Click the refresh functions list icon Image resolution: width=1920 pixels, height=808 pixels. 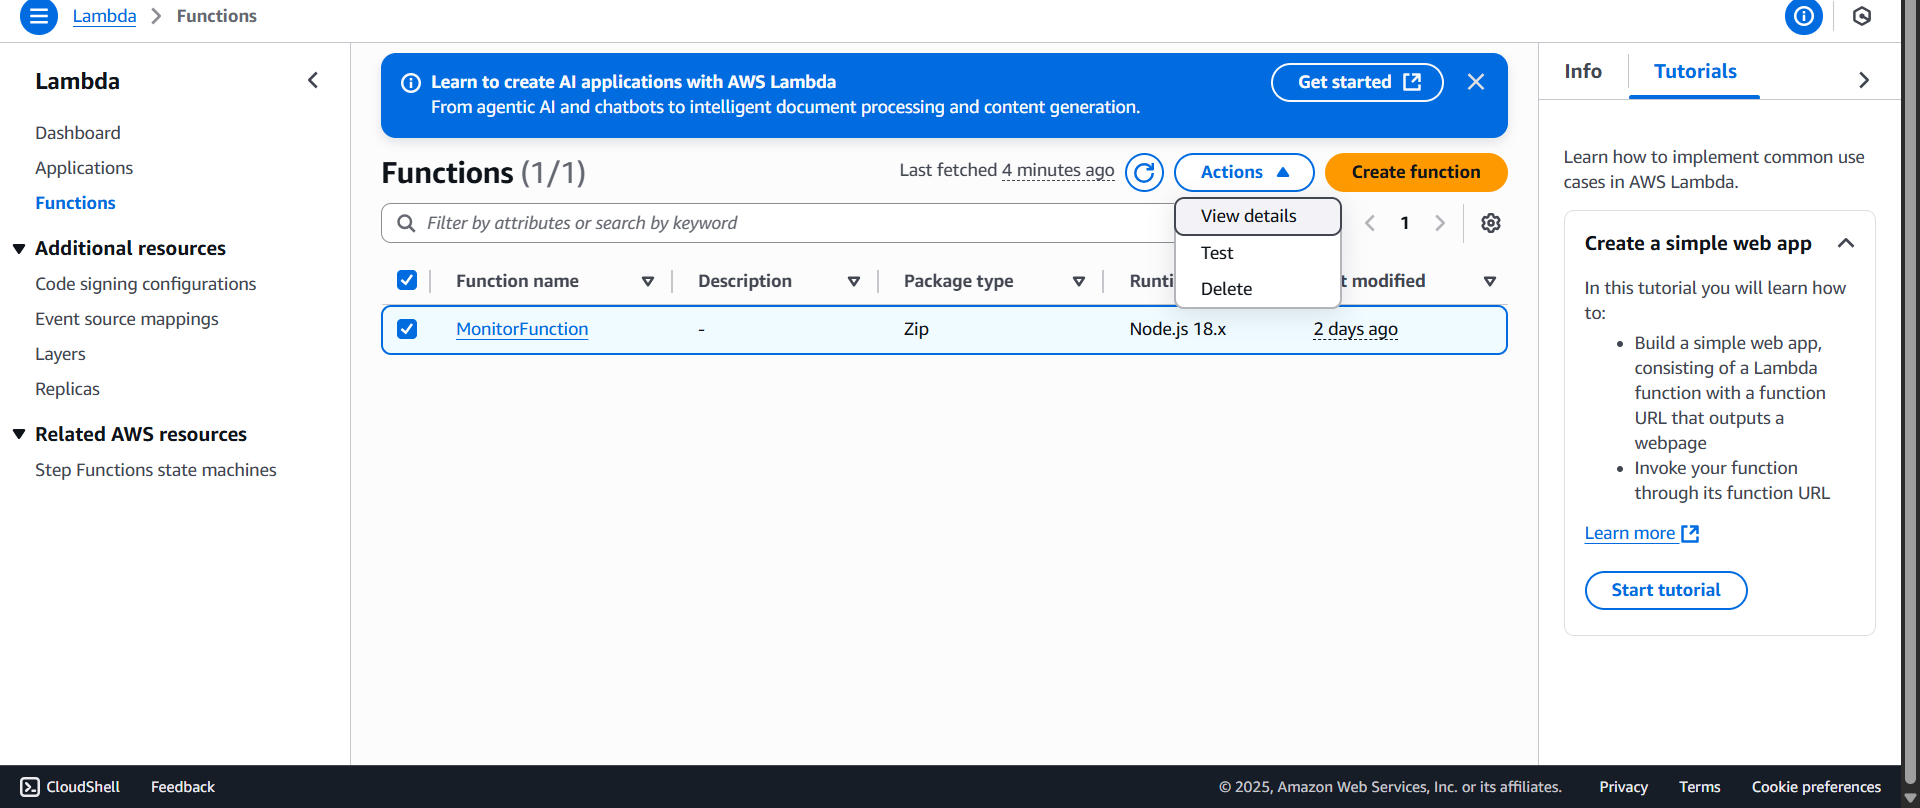tap(1144, 172)
